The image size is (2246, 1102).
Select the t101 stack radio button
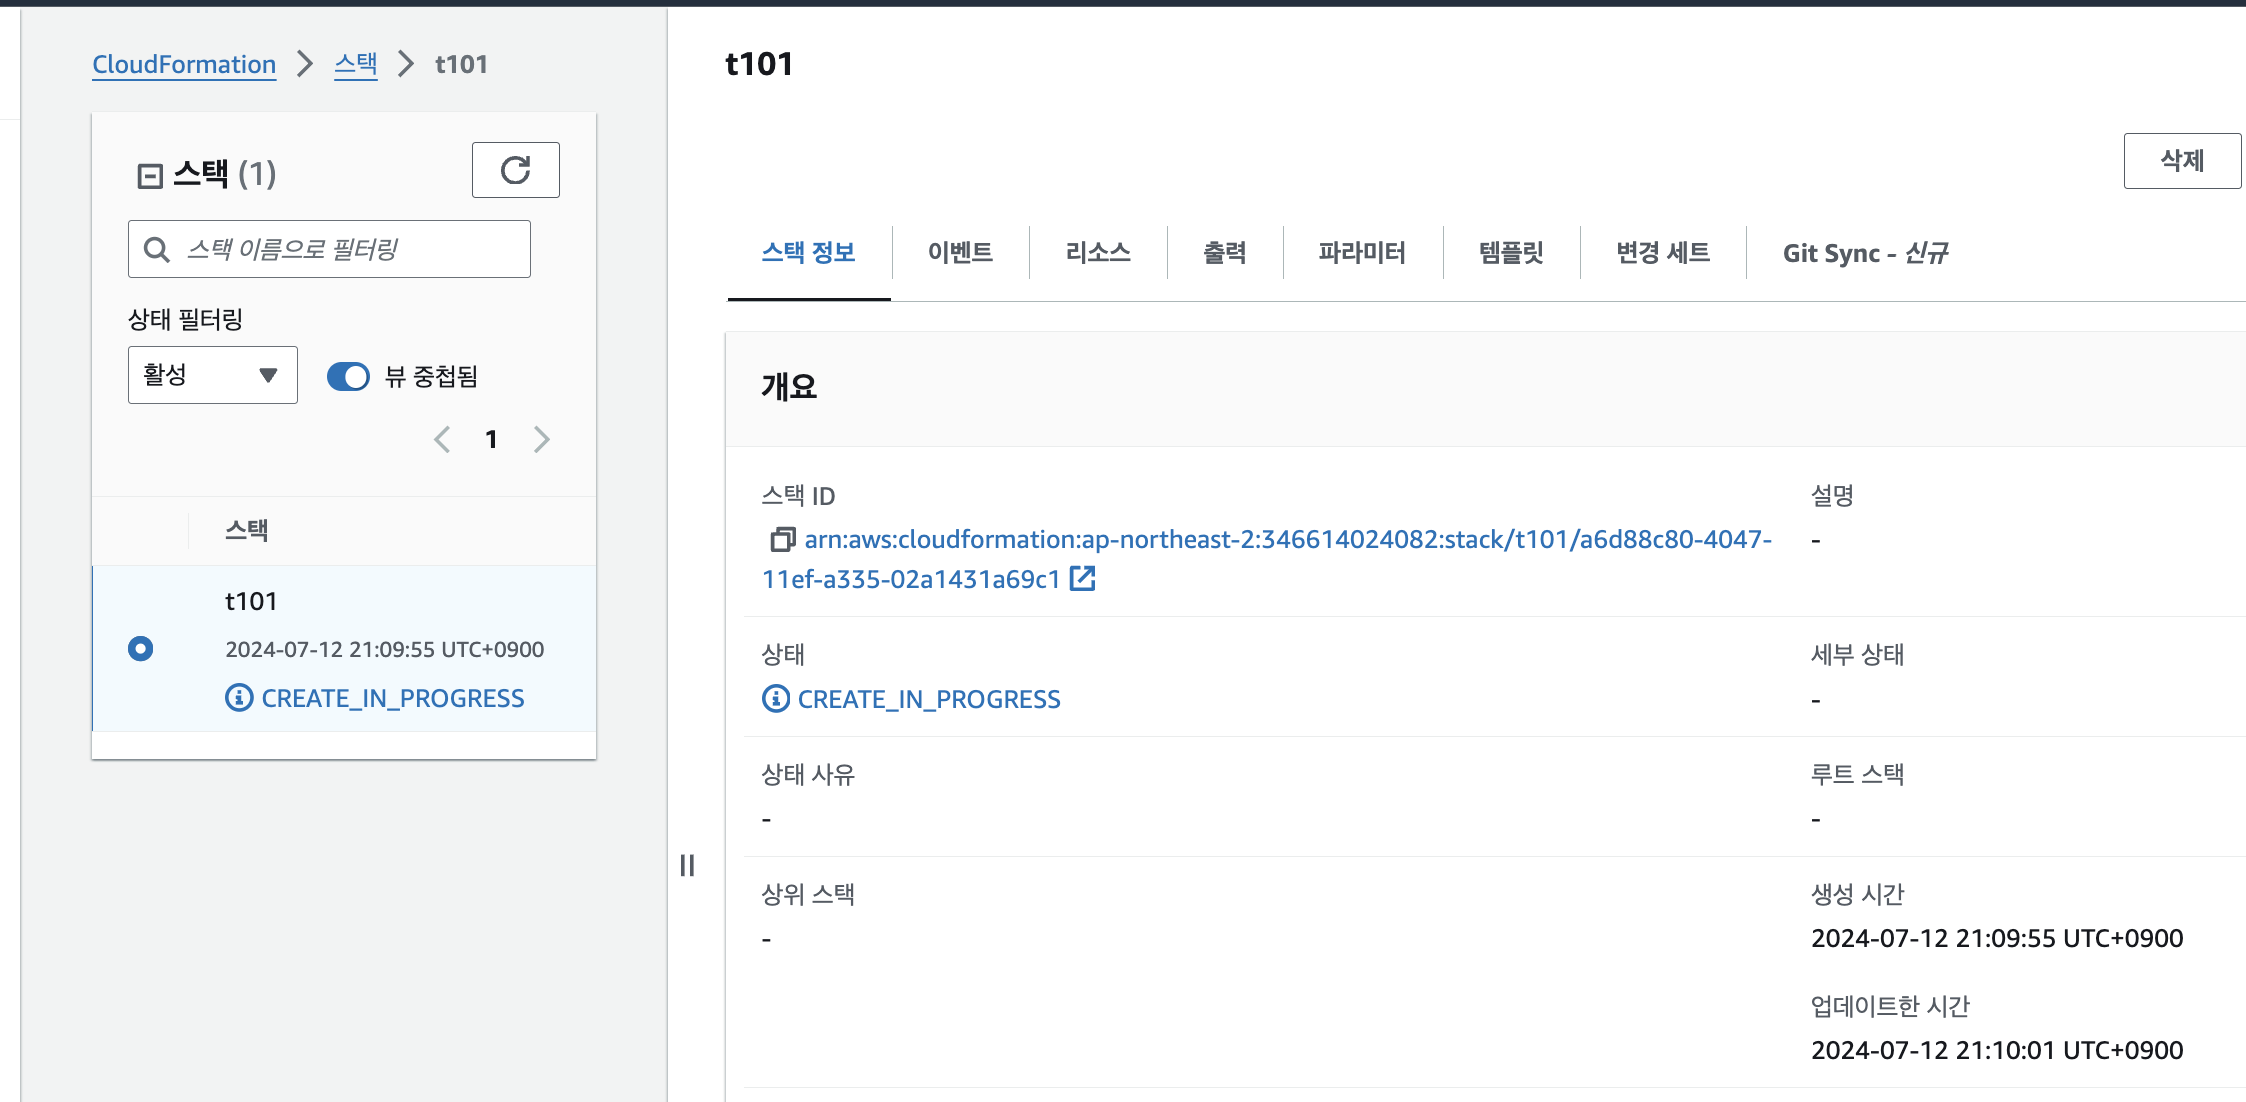click(x=141, y=648)
